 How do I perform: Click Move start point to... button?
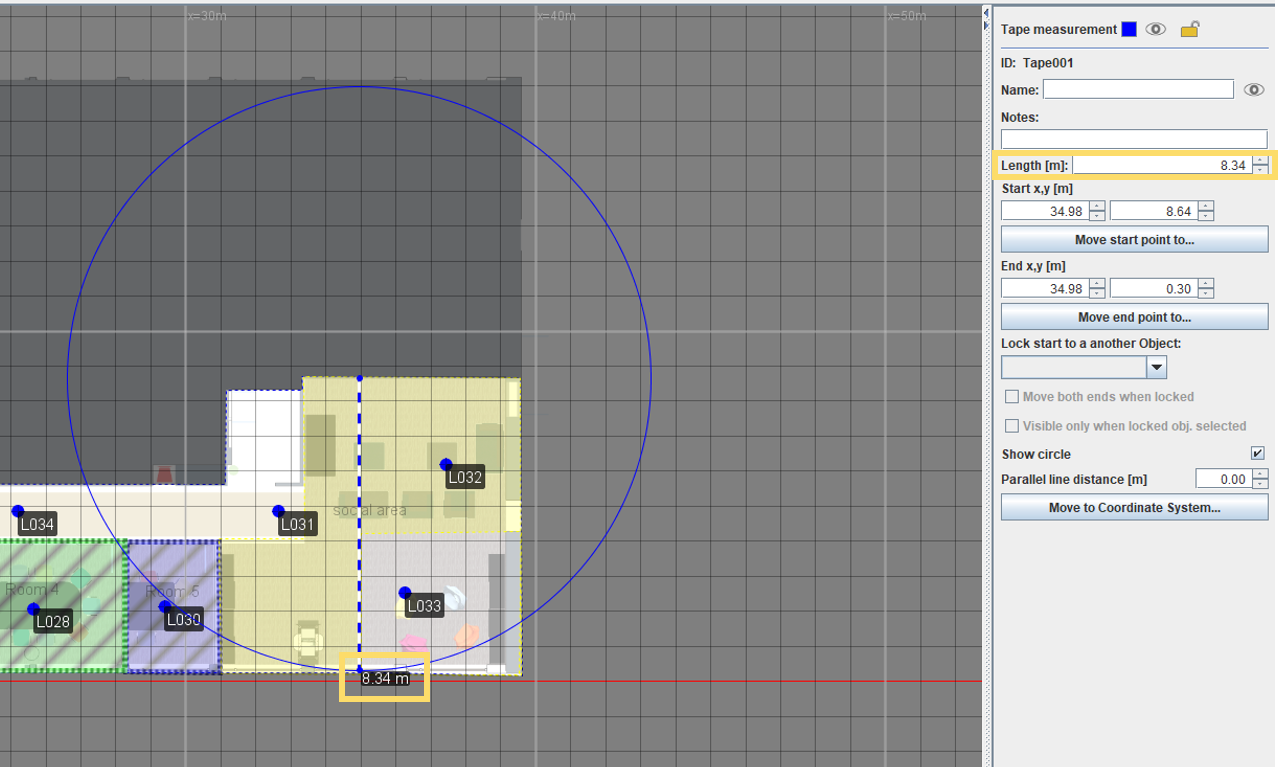[x=1134, y=240]
